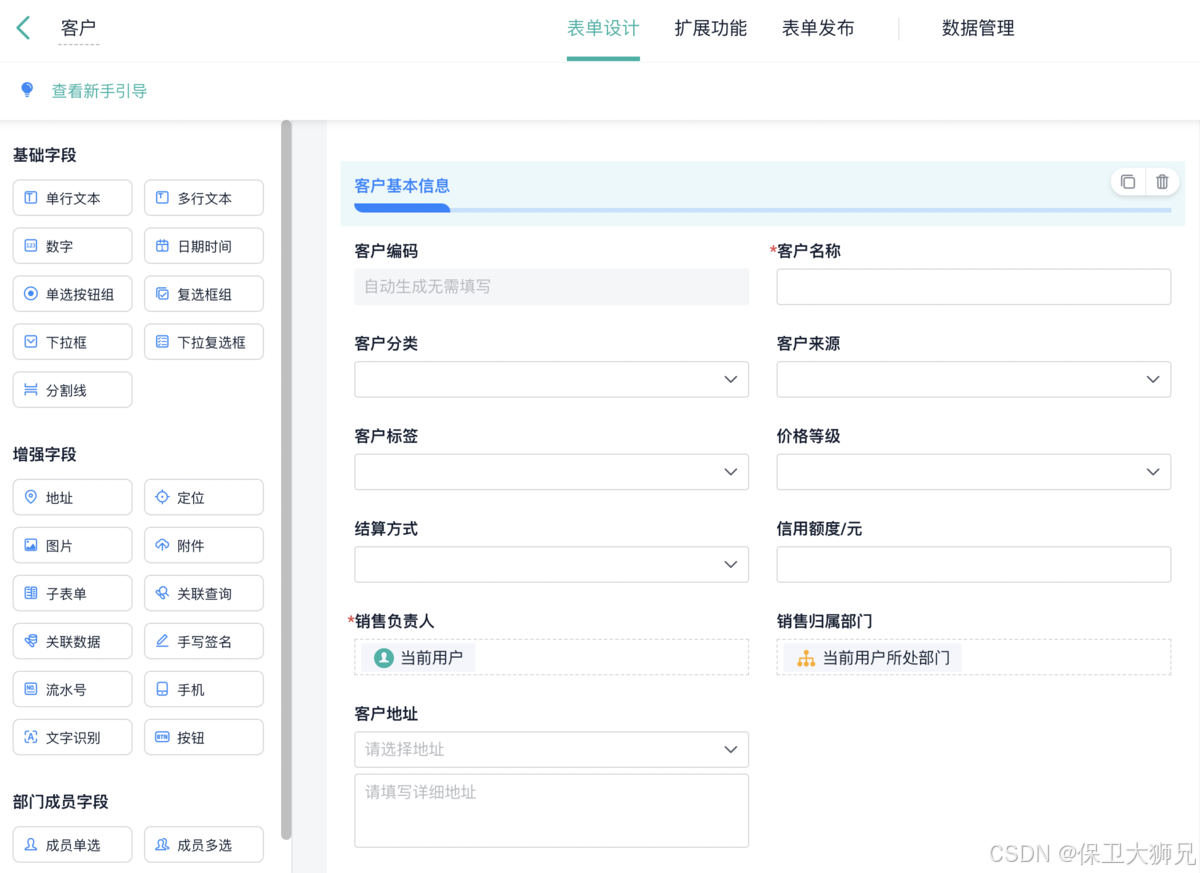Add the 手机 field
This screenshot has width=1200, height=873.
(x=204, y=689)
